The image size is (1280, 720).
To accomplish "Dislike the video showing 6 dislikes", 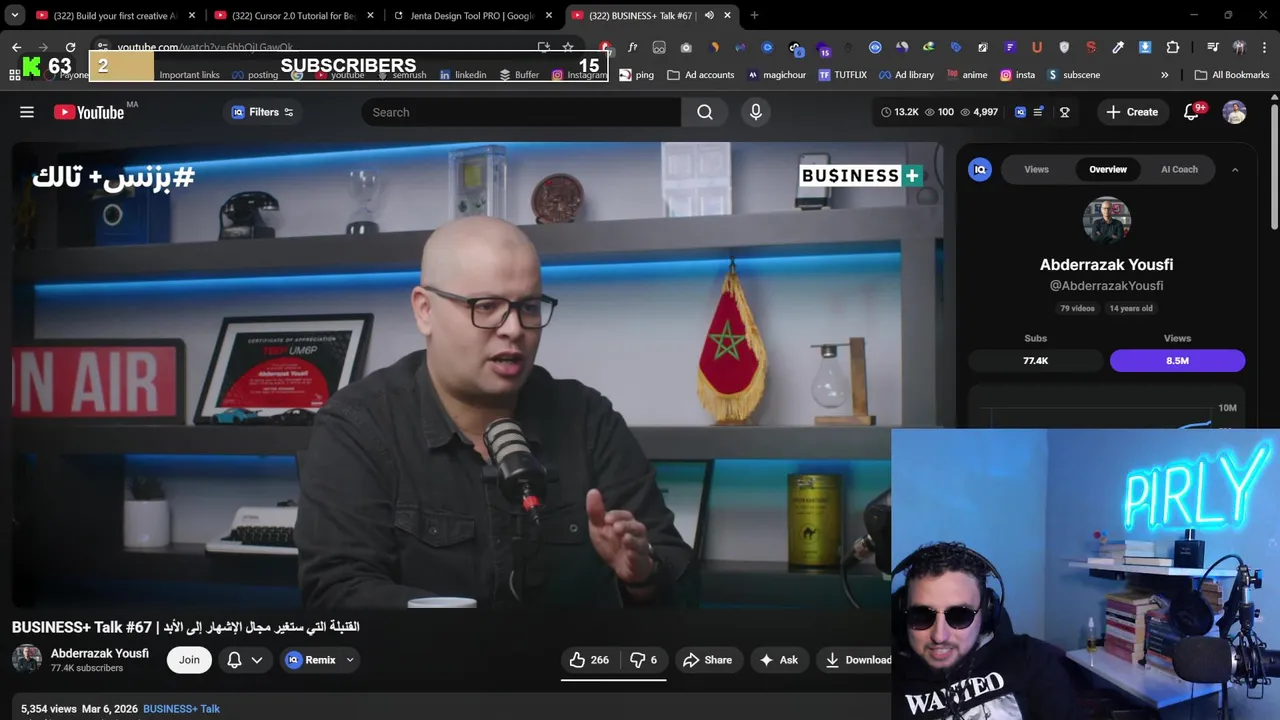I will (643, 660).
